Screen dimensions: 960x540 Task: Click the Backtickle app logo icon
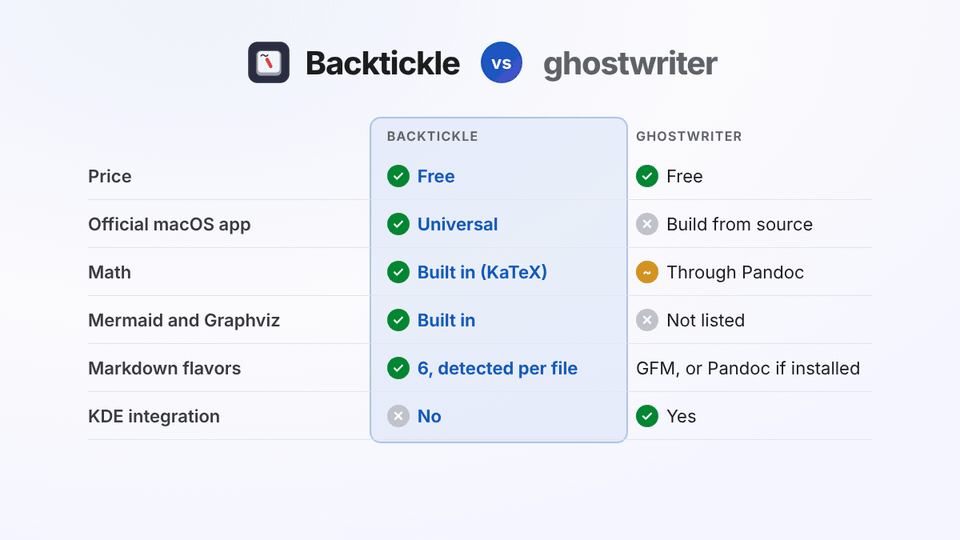[269, 62]
